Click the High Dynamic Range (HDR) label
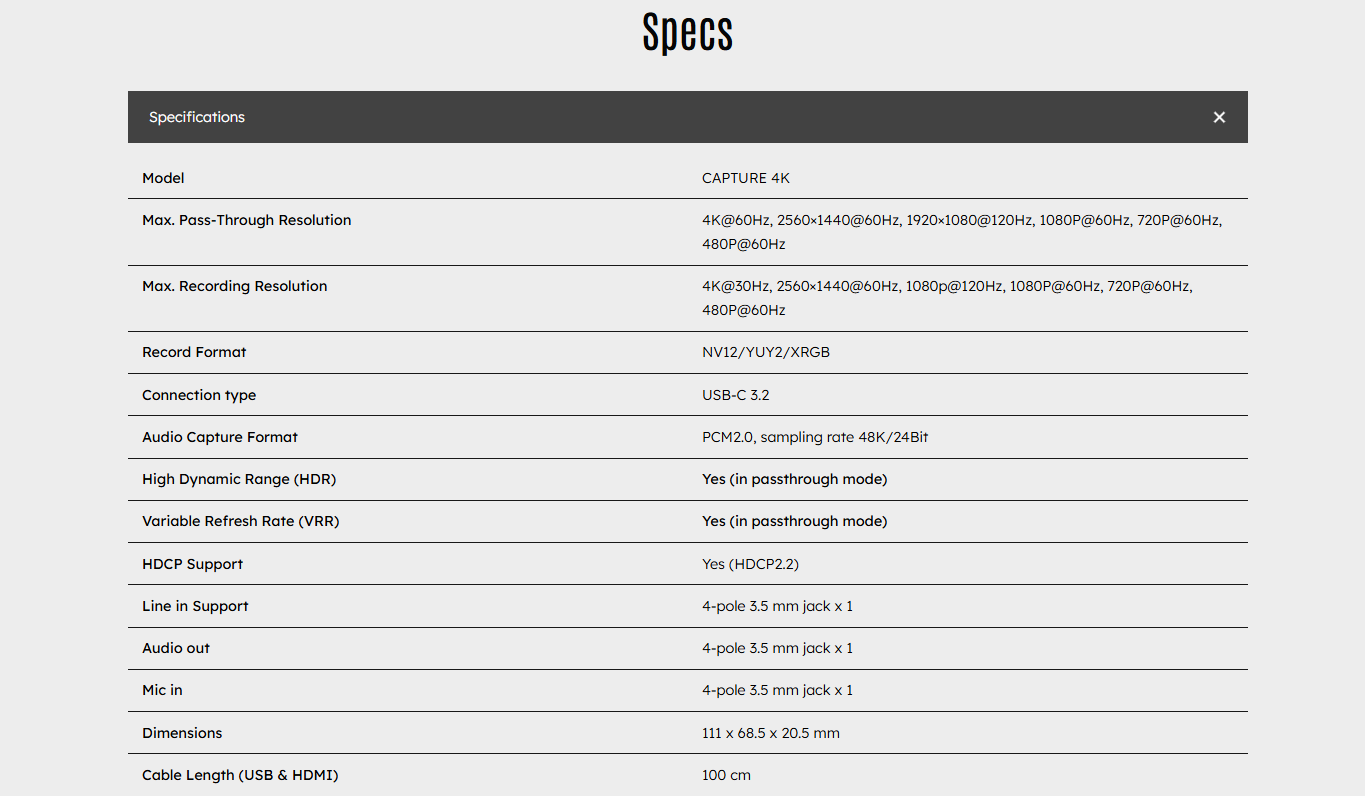This screenshot has width=1365, height=796. (239, 479)
